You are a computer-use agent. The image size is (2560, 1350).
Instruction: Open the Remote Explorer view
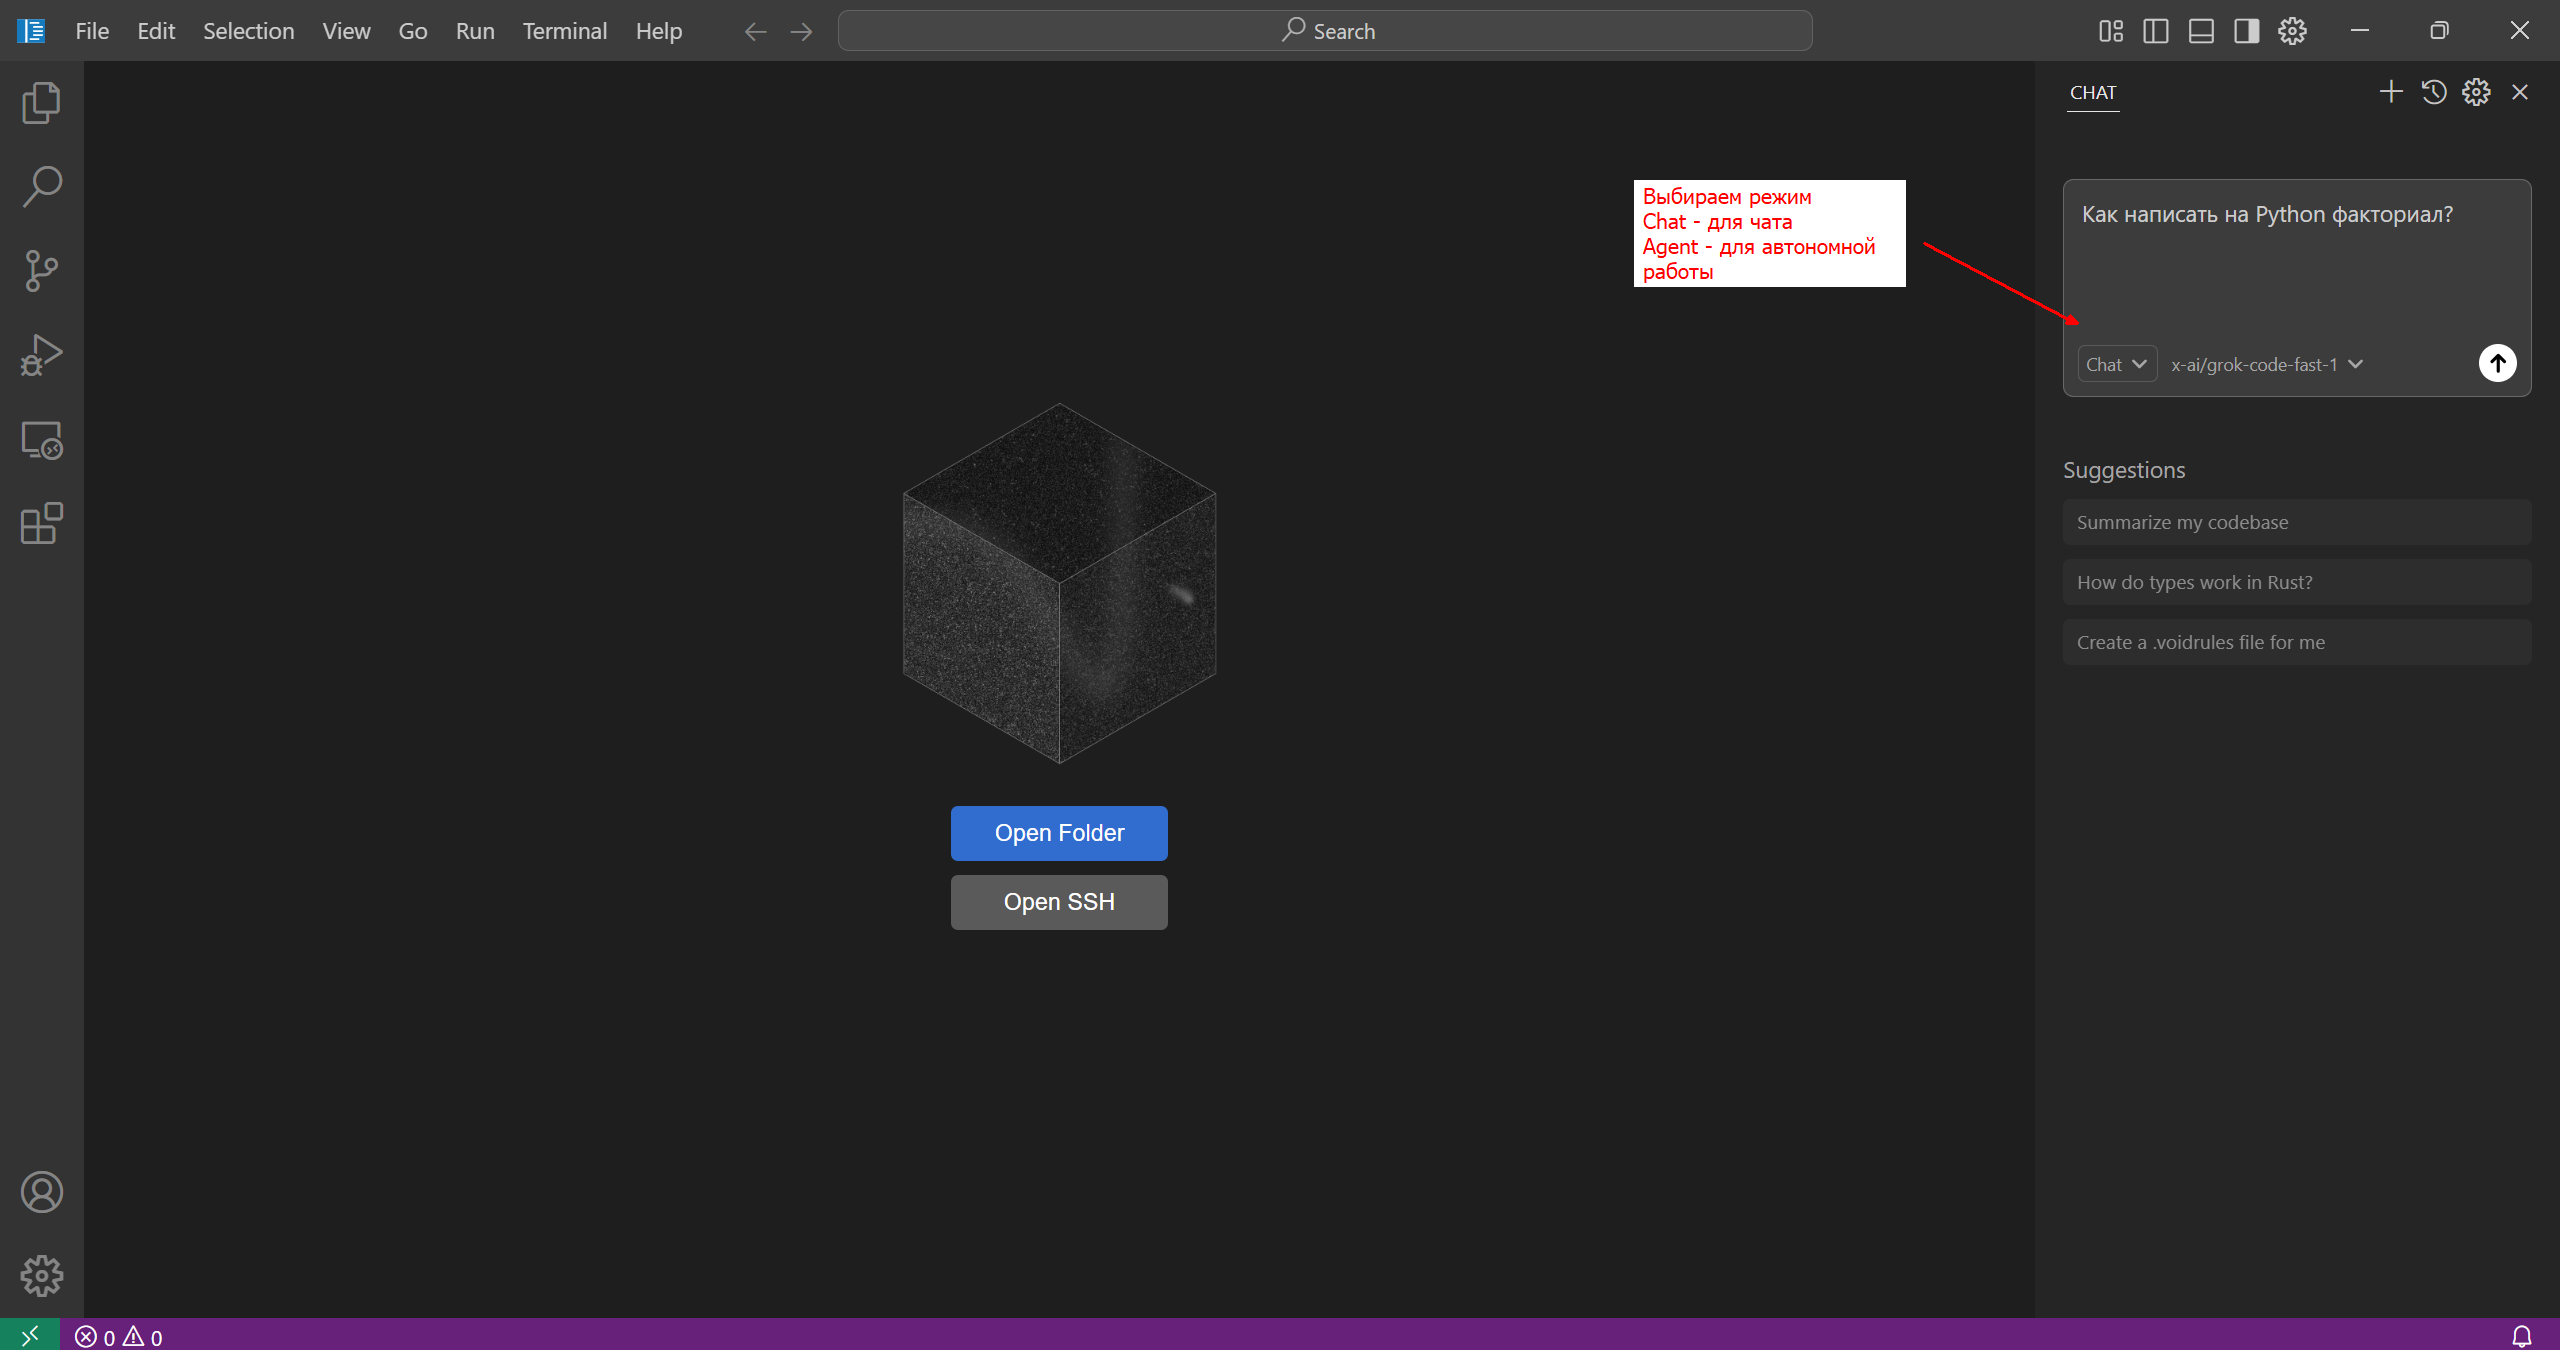[41, 440]
